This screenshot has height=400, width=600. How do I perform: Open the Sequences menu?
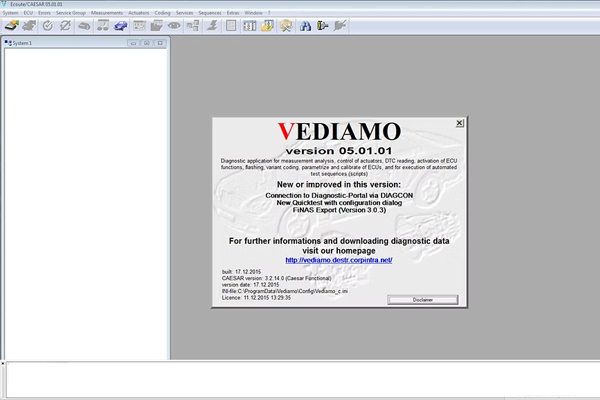click(212, 12)
